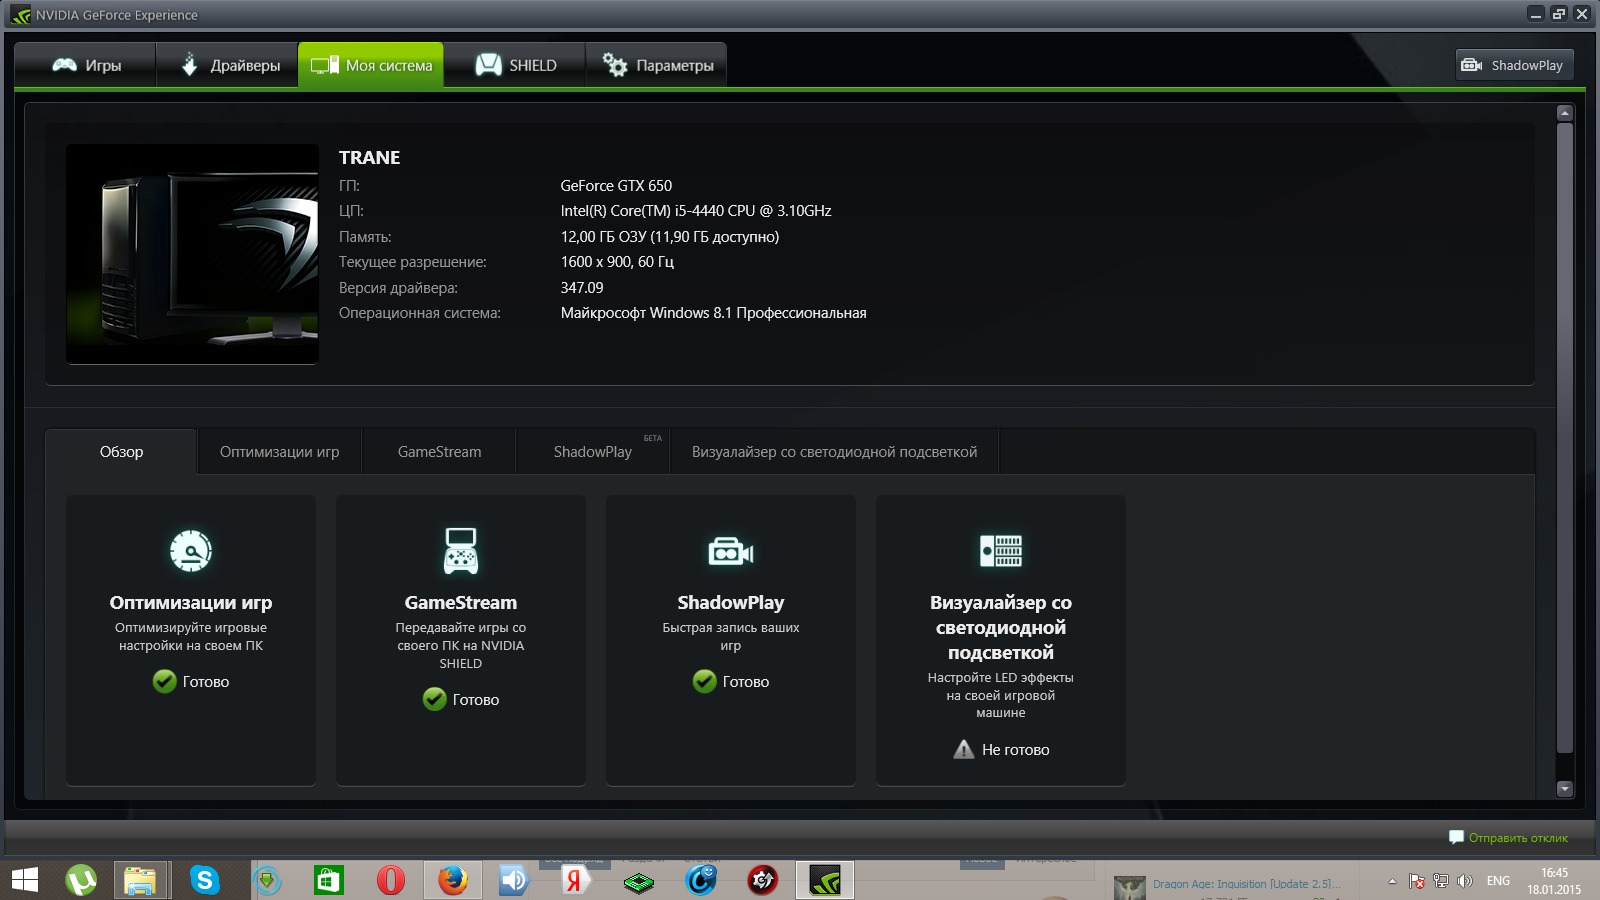Screen dimensions: 1600x900
Task: Open the ShadowPlay BETA sub-tab
Action: pyautogui.click(x=593, y=452)
